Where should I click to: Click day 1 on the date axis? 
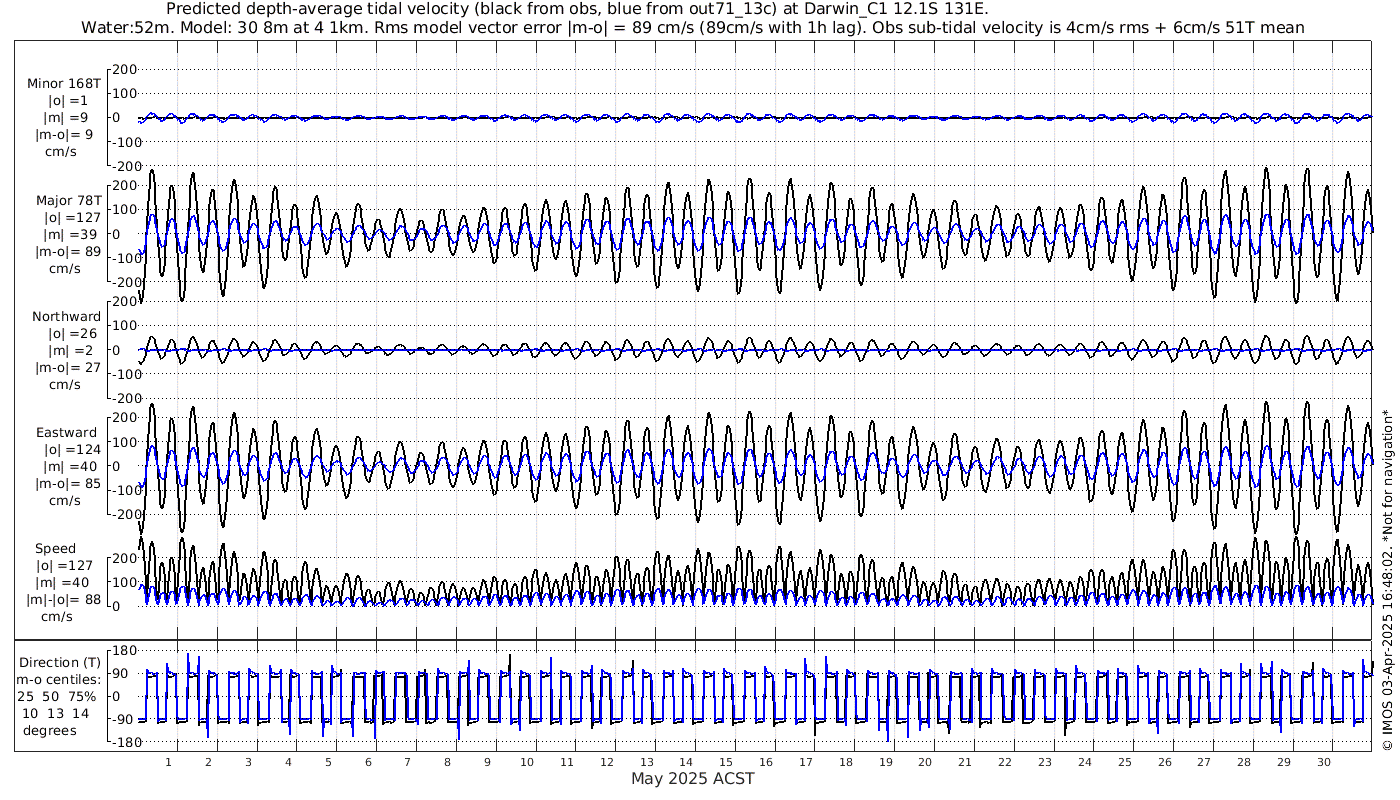(x=169, y=762)
